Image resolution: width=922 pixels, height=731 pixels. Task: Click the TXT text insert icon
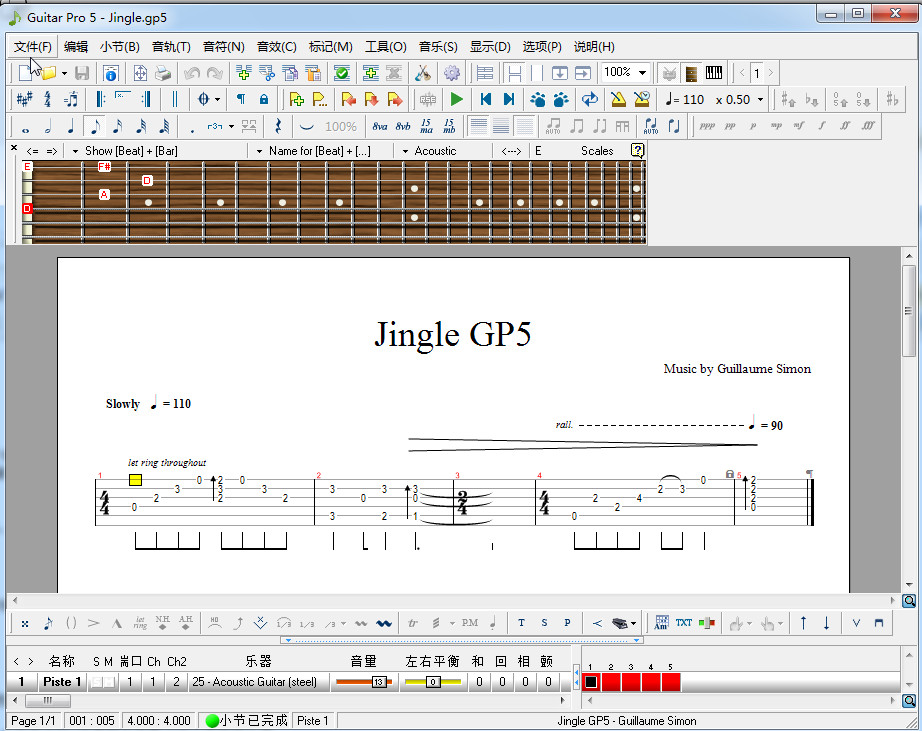click(683, 623)
